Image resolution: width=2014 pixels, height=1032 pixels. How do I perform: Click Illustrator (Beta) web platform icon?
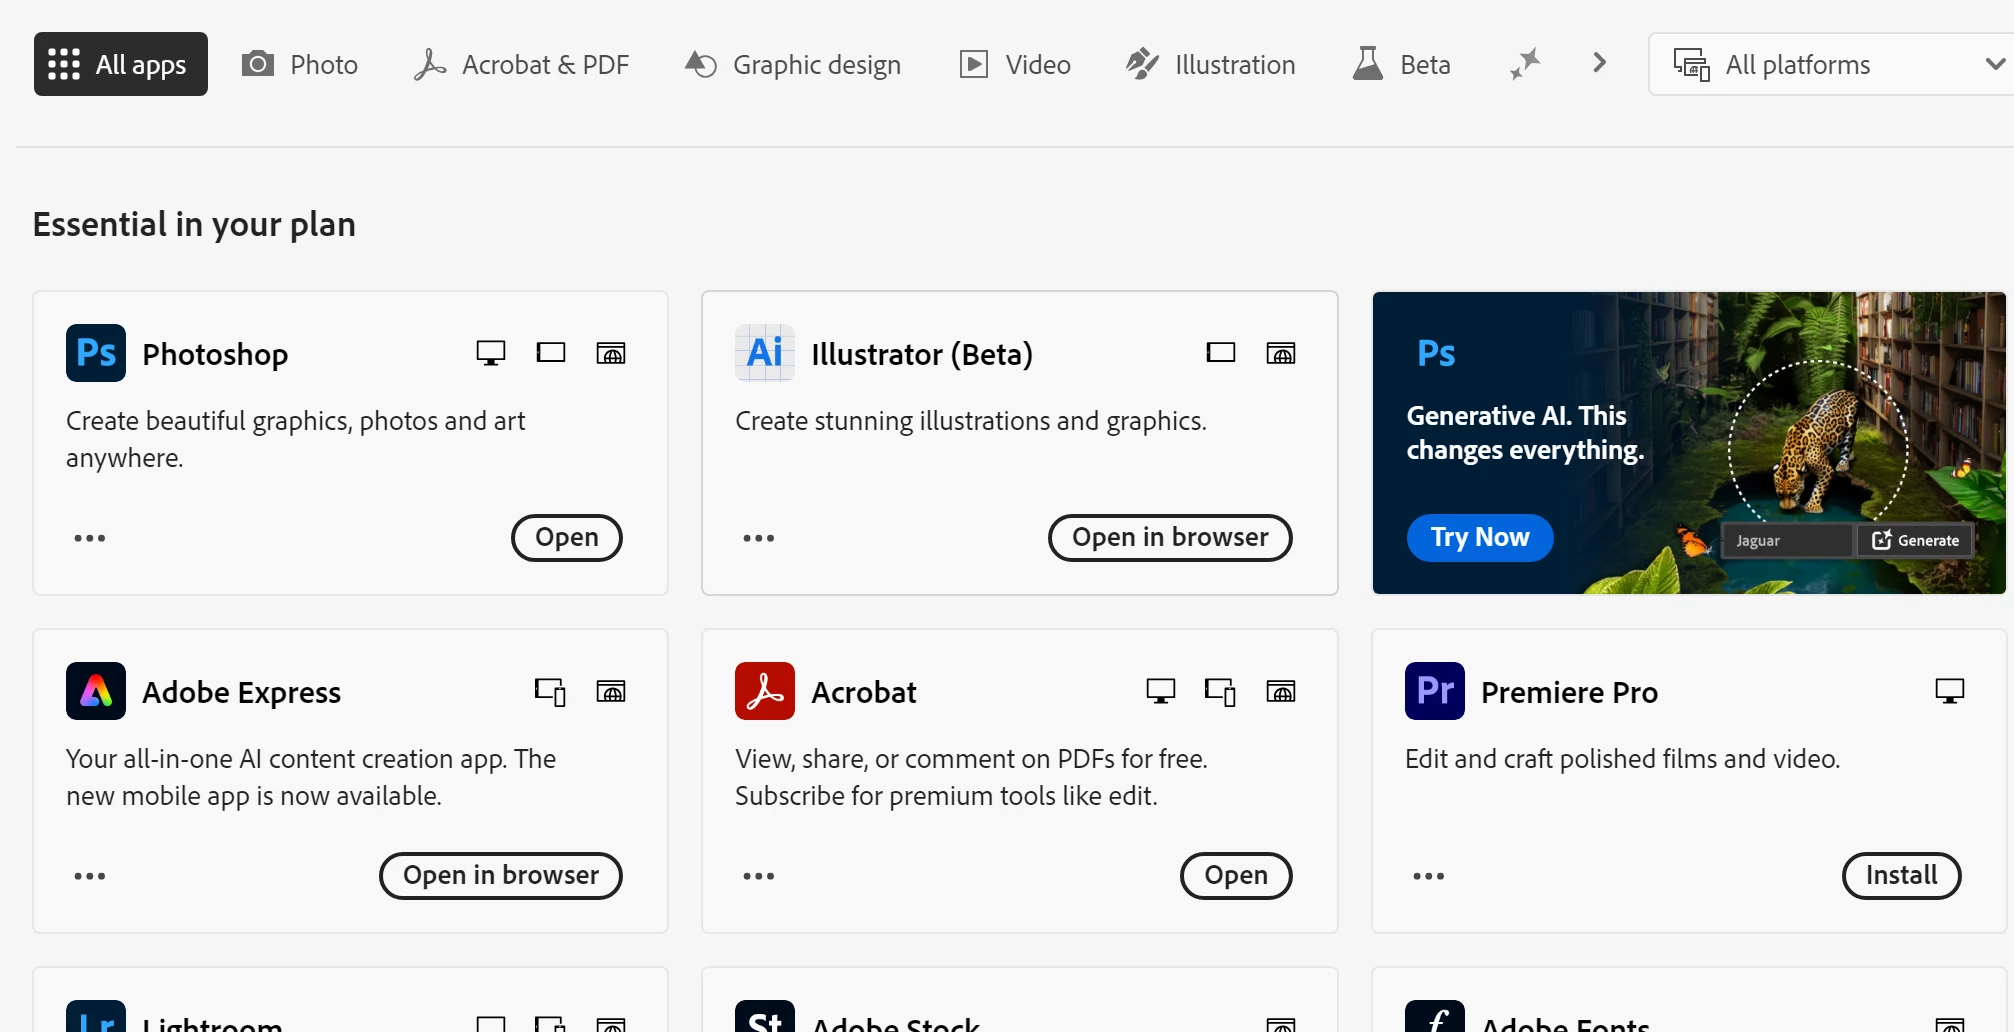click(1281, 353)
